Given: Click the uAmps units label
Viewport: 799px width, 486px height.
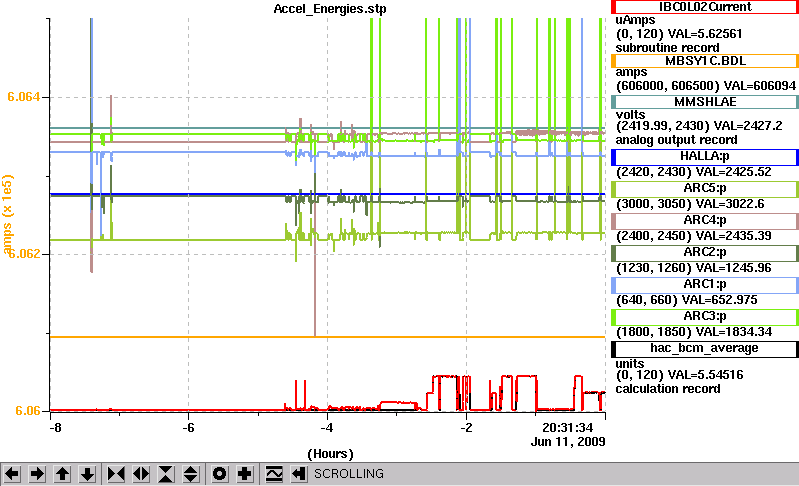Looking at the screenshot, I should coord(635,20).
